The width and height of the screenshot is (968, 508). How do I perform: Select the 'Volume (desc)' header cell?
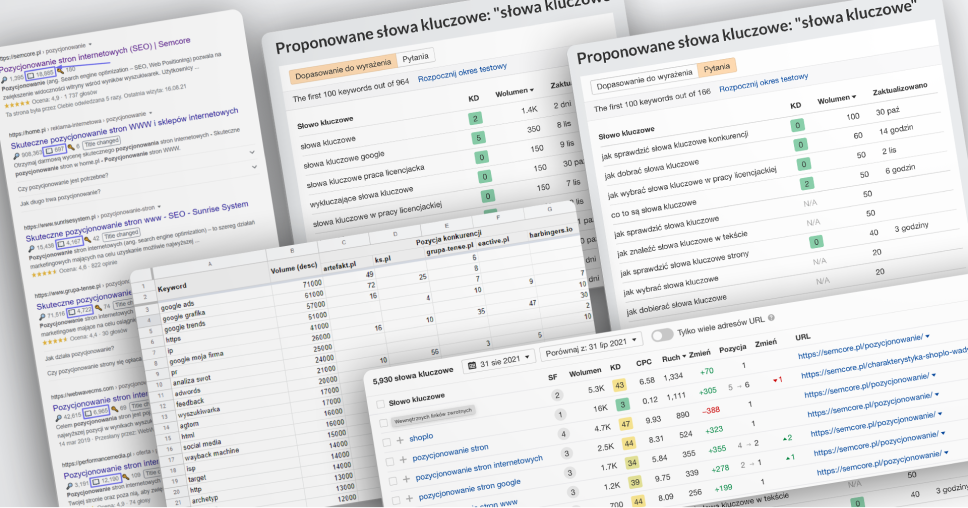tap(294, 268)
